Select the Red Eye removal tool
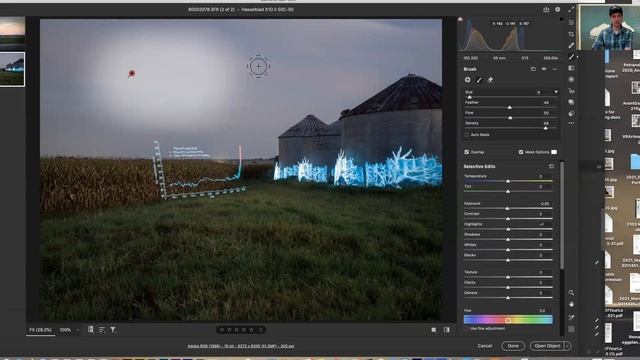This screenshot has width=640, height=360. point(571,91)
